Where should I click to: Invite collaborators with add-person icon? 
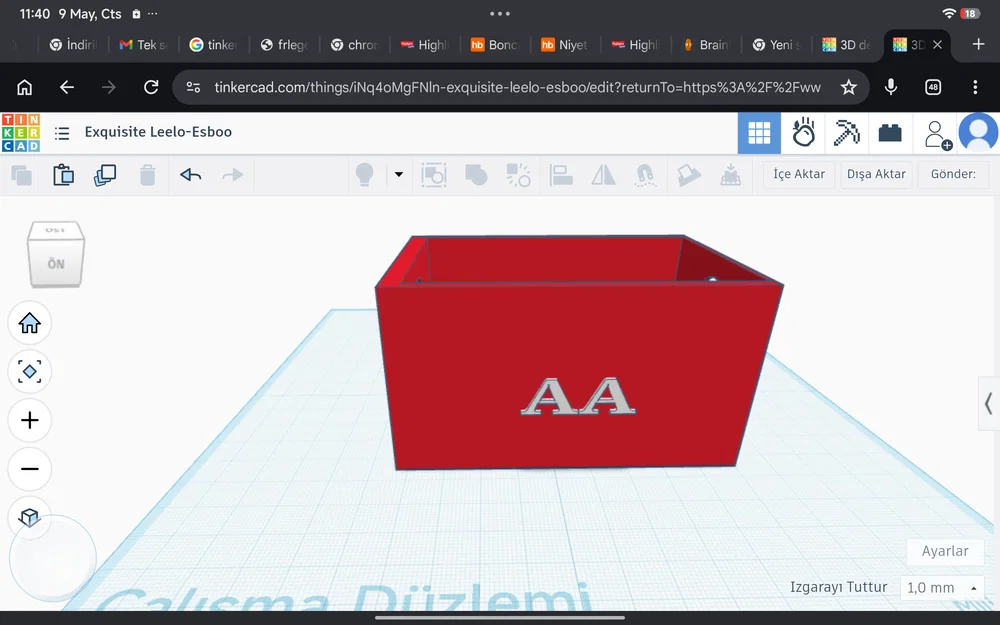click(x=937, y=134)
